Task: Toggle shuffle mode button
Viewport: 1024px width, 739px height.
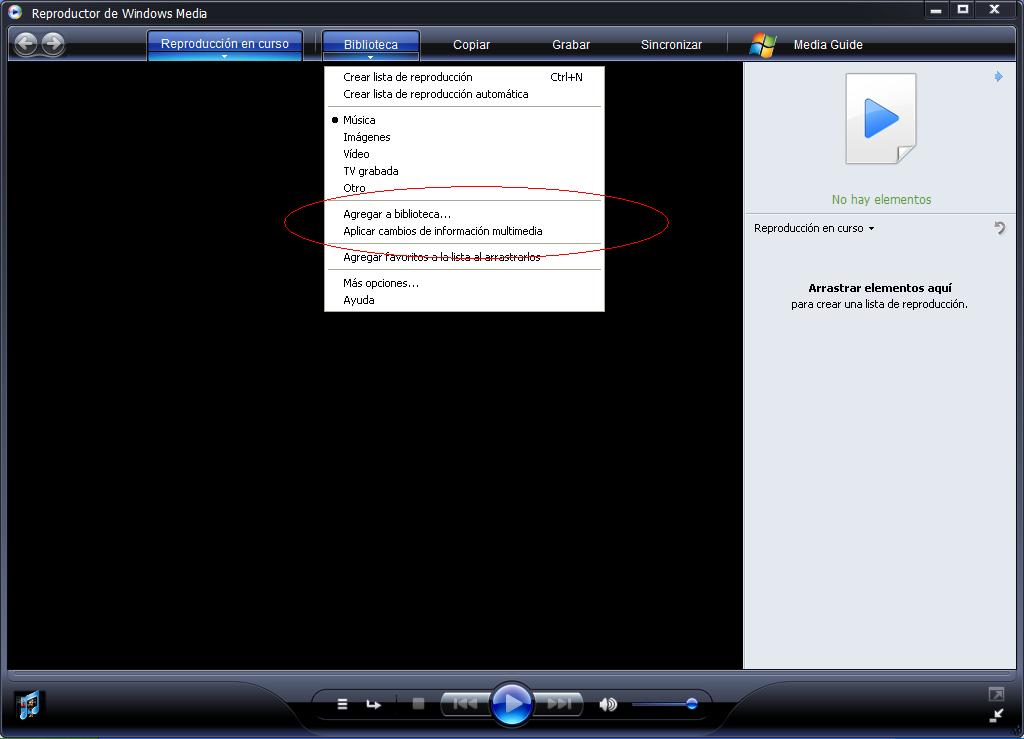Action: click(342, 704)
